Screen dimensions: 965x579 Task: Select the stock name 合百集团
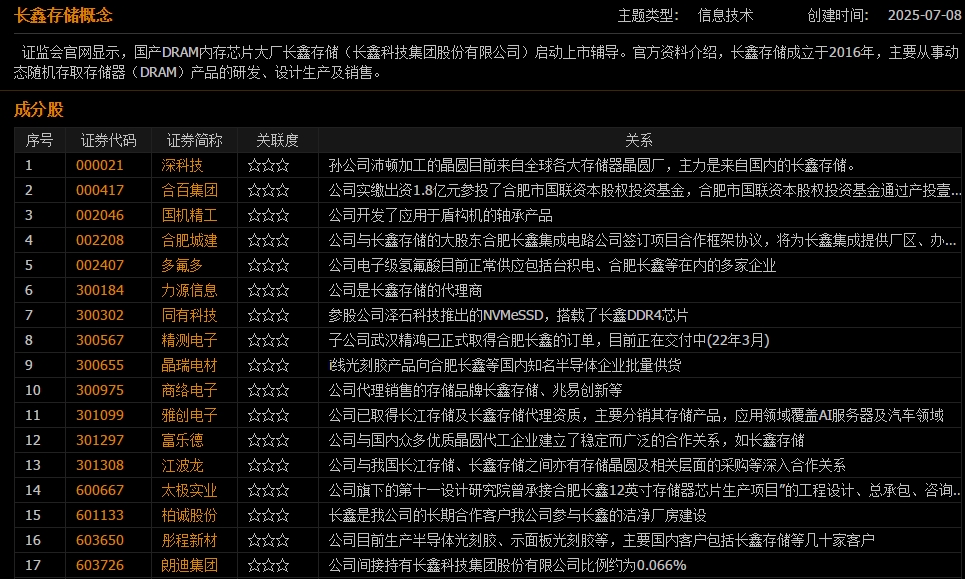pyautogui.click(x=189, y=190)
